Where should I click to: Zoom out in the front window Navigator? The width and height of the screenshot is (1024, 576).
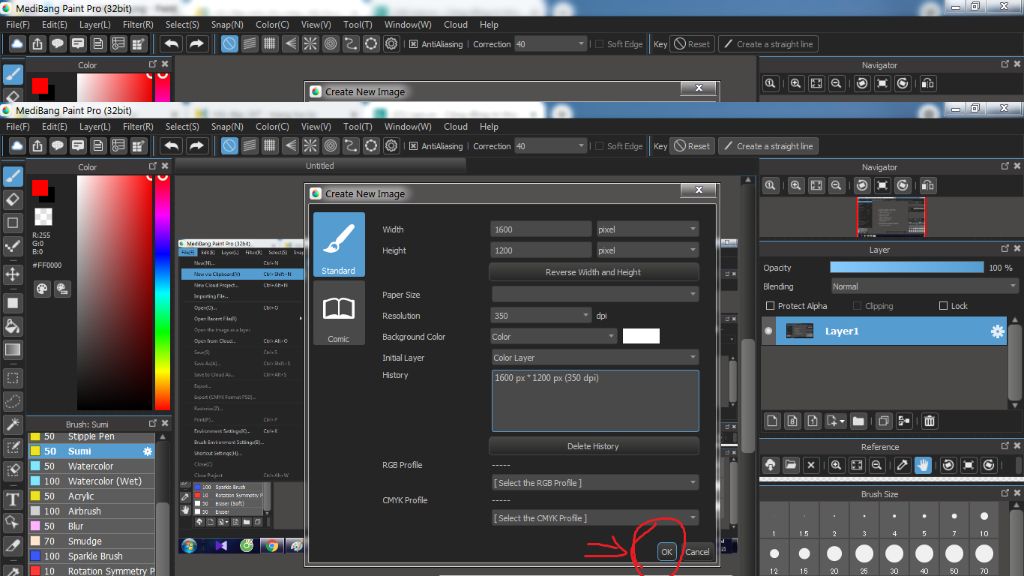click(x=836, y=185)
